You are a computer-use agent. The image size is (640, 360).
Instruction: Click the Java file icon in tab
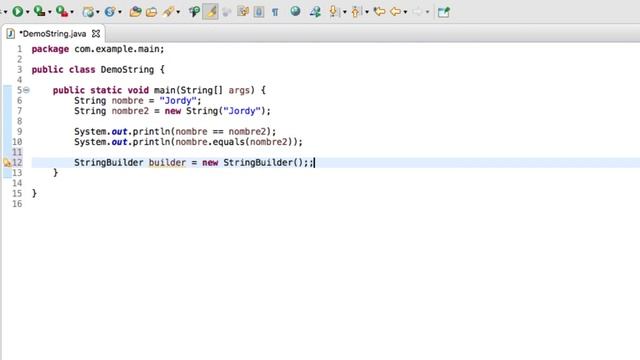[11, 34]
